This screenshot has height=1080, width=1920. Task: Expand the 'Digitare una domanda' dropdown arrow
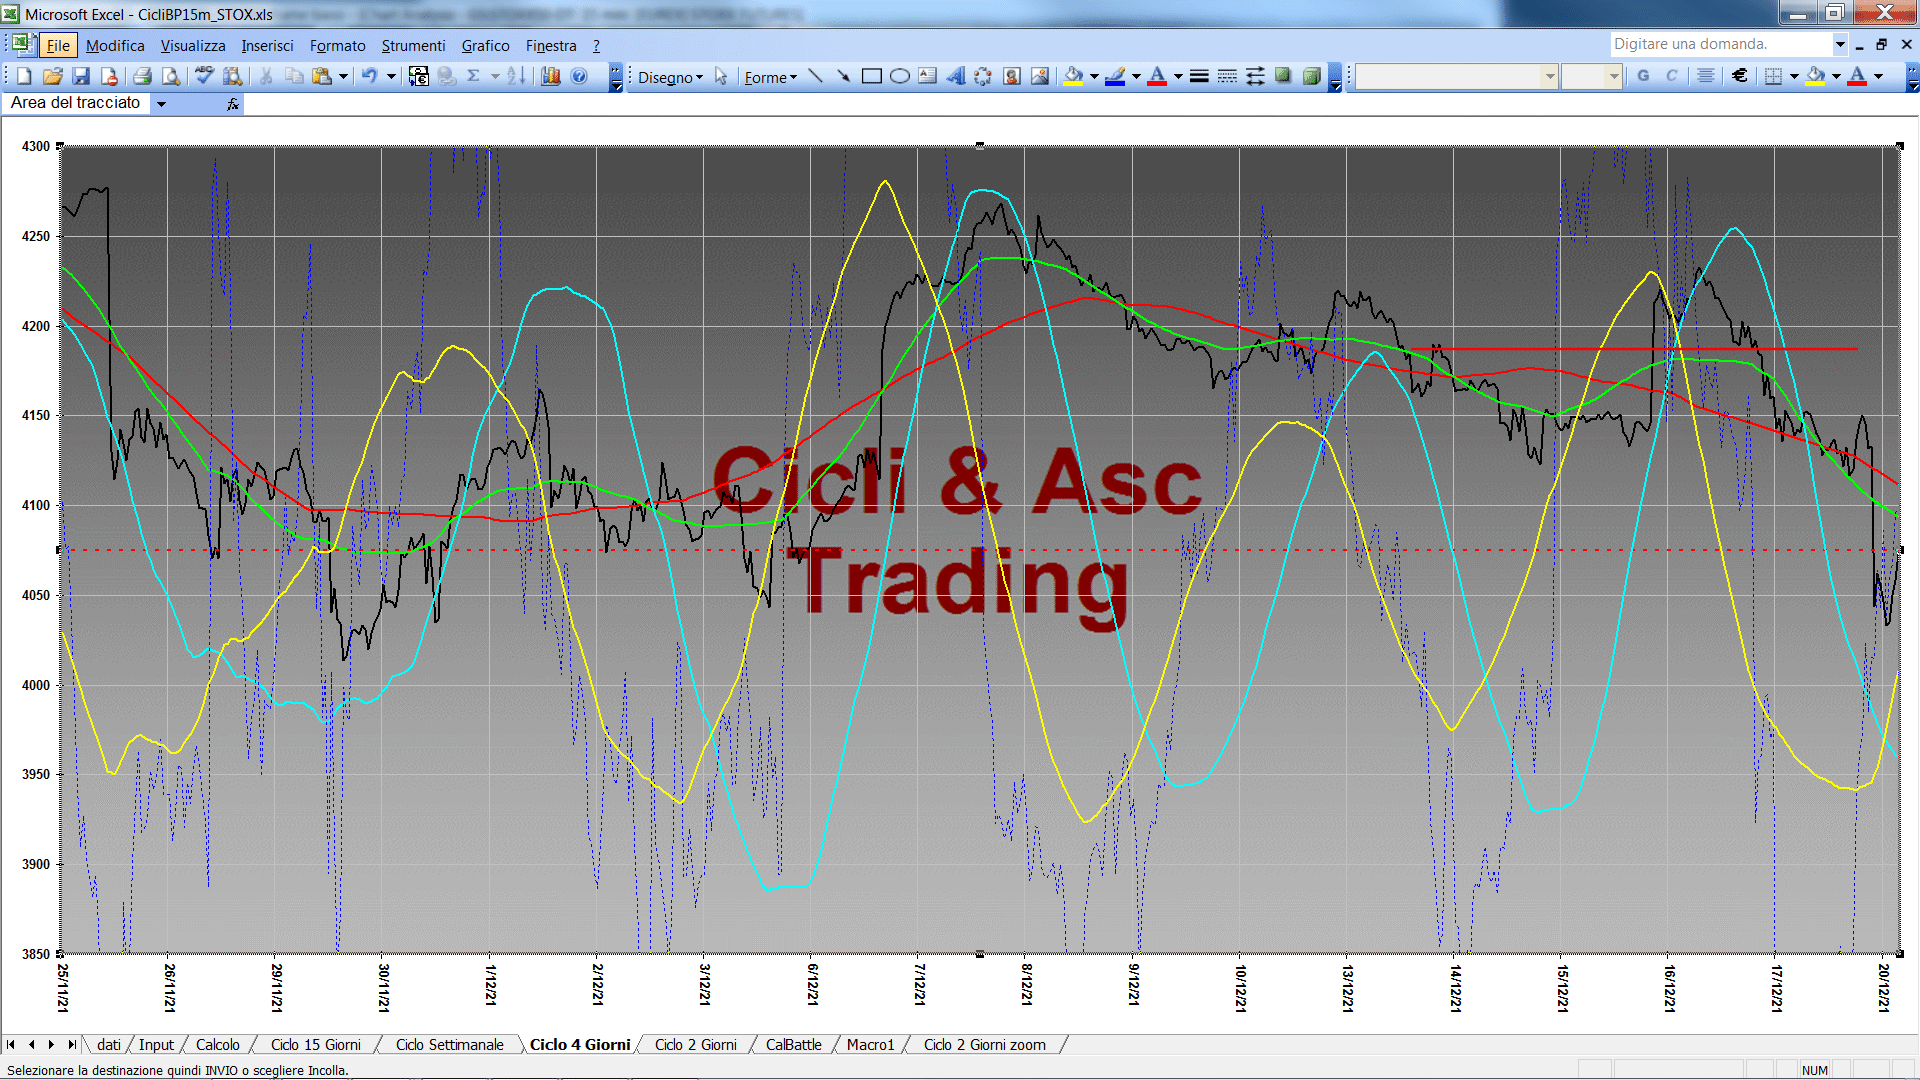[1840, 44]
